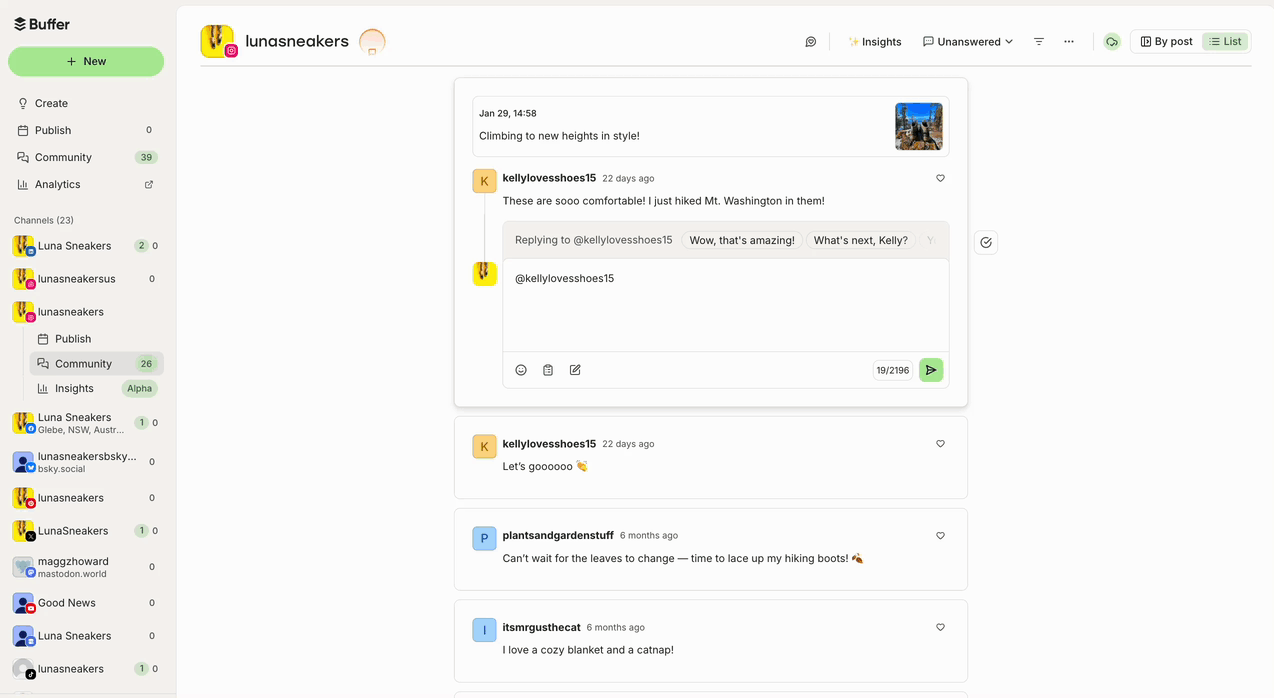Switch to List view
Viewport: 1275px width, 698px height.
[x=1225, y=42]
